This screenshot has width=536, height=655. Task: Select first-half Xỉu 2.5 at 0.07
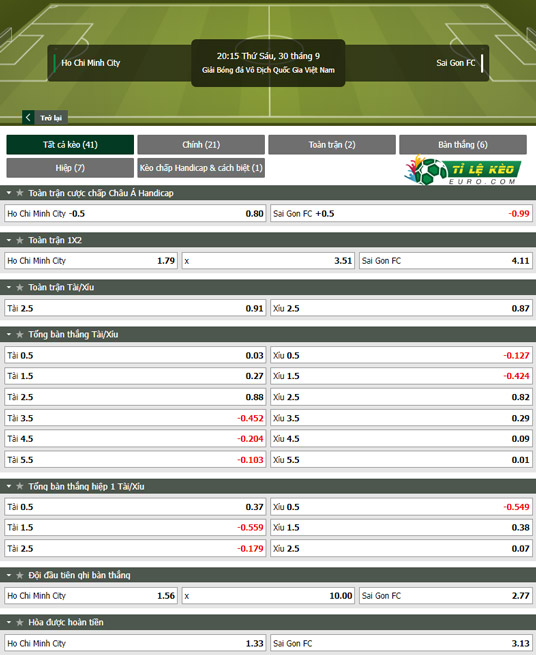[x=401, y=548]
